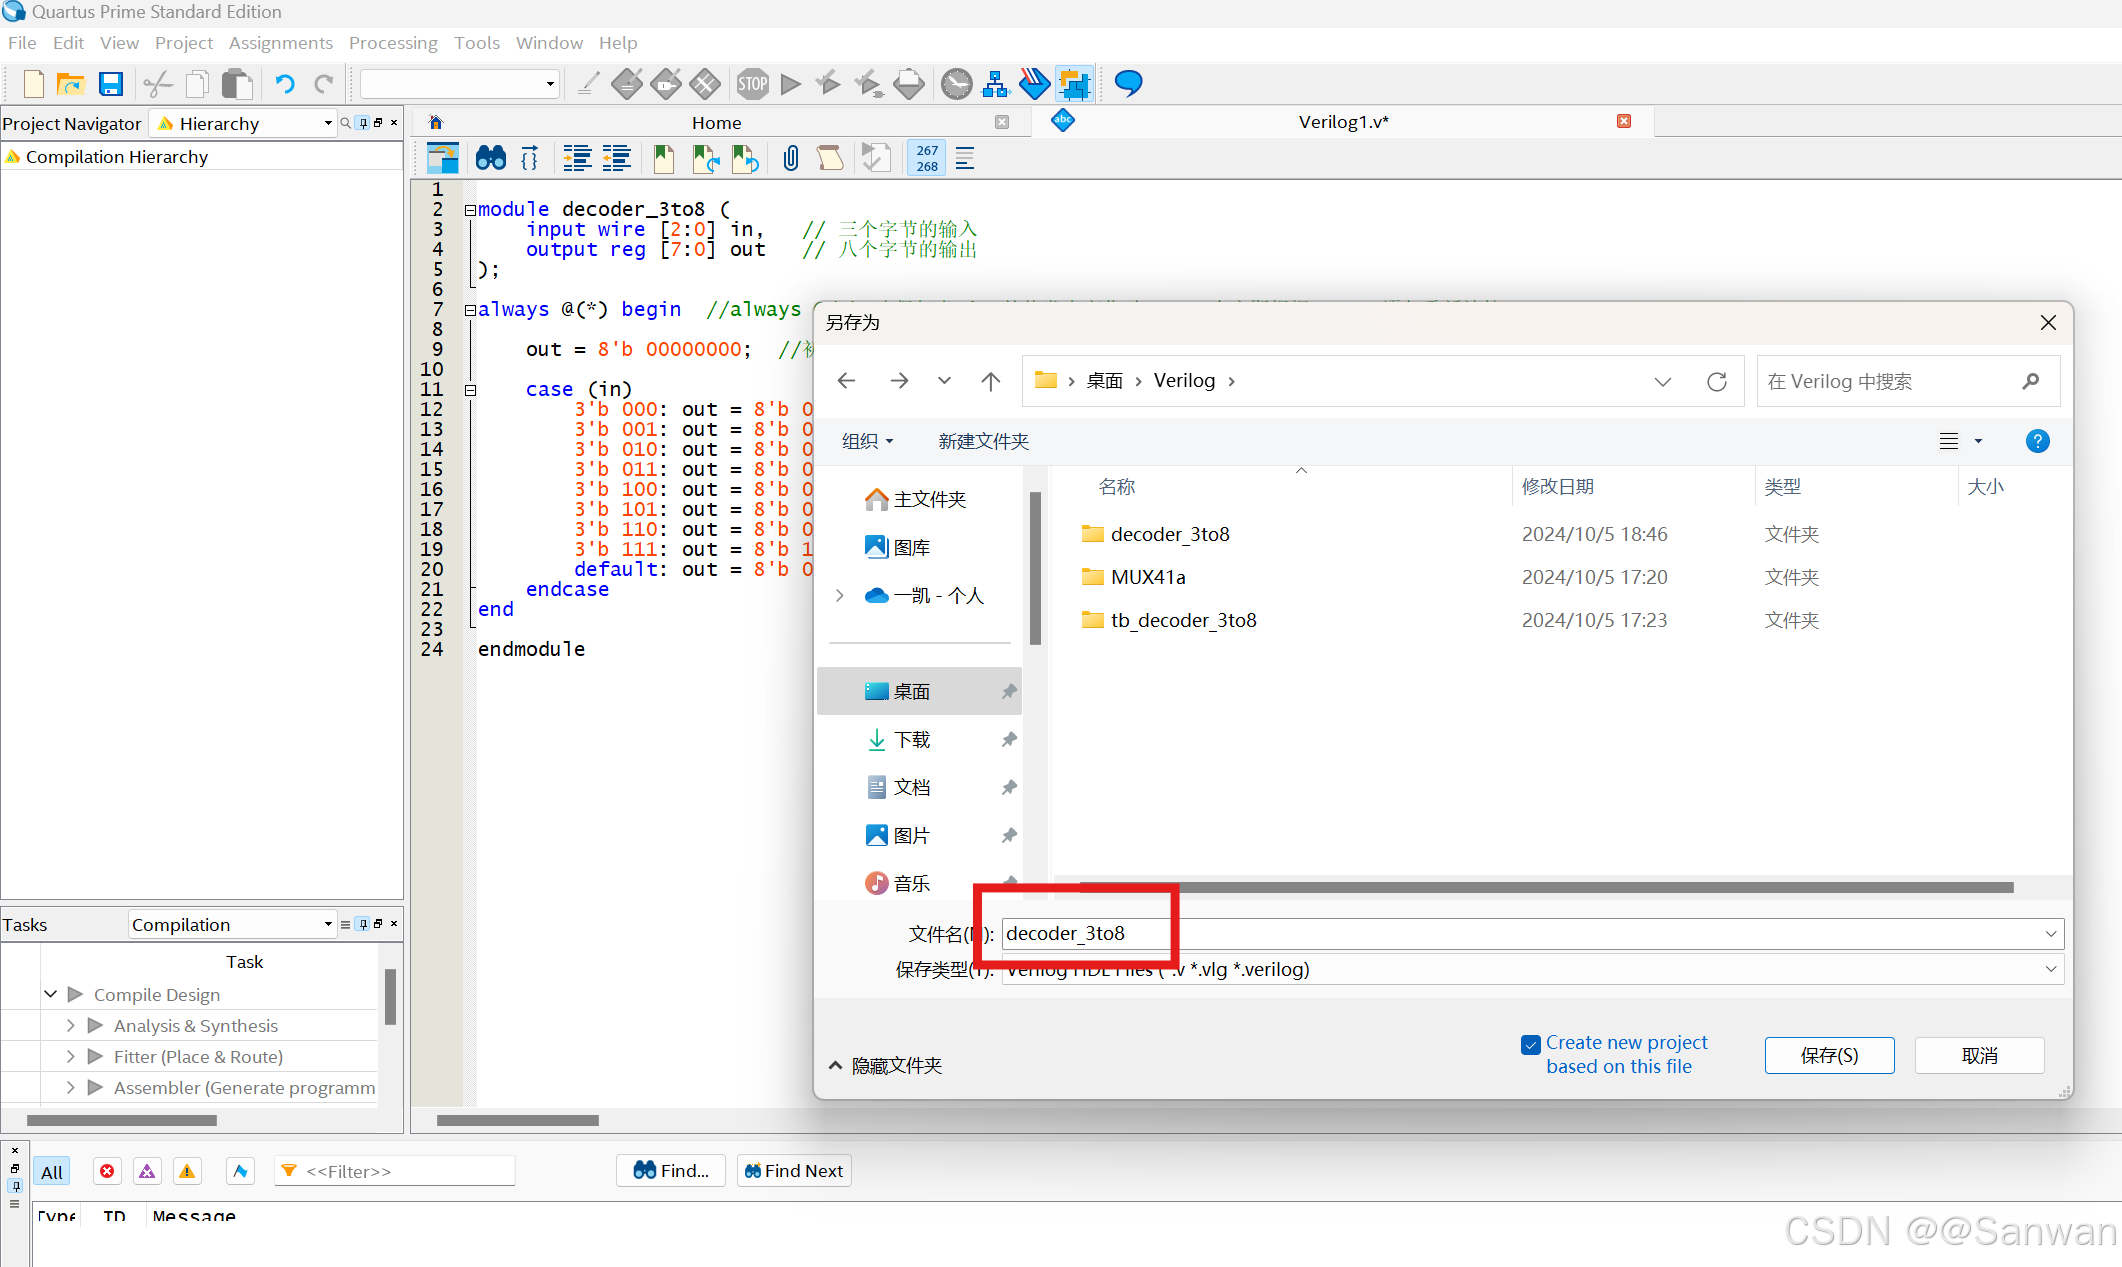Viewport: 2122px width, 1267px height.
Task: Open the Programmer tool icon
Action: 1034,84
